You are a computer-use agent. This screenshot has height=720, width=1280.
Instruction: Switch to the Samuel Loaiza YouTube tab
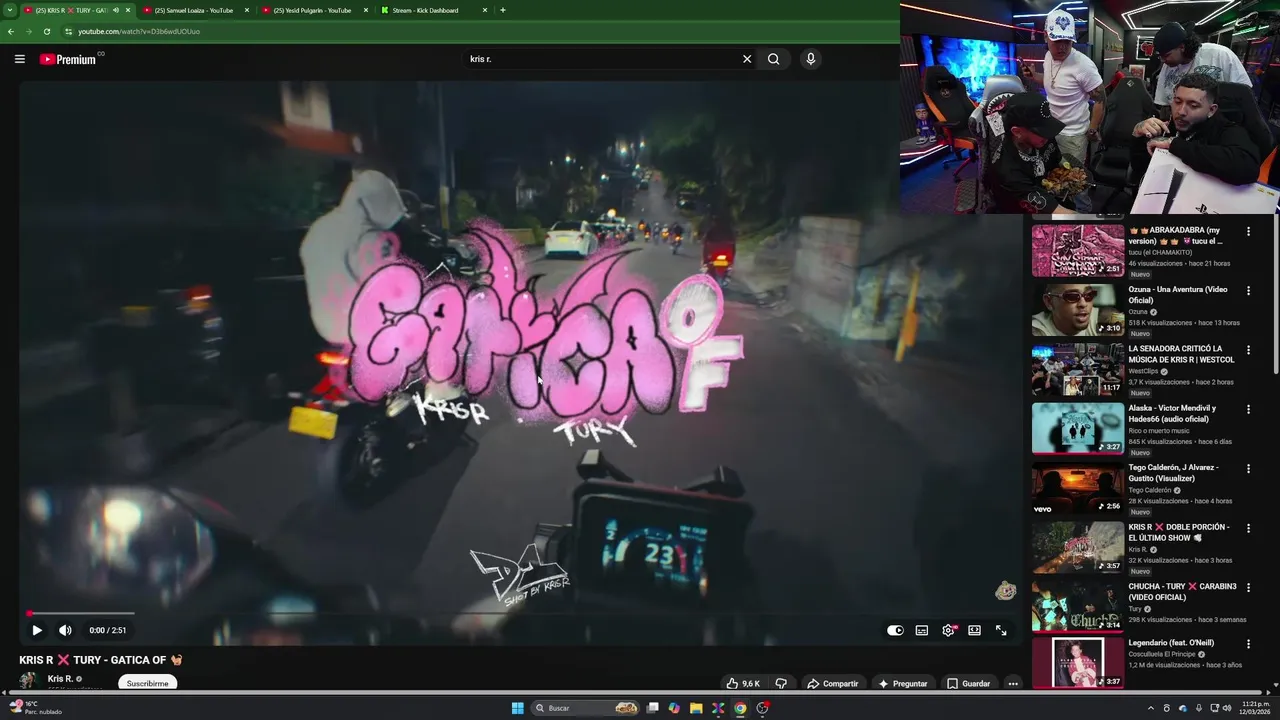[x=194, y=10]
